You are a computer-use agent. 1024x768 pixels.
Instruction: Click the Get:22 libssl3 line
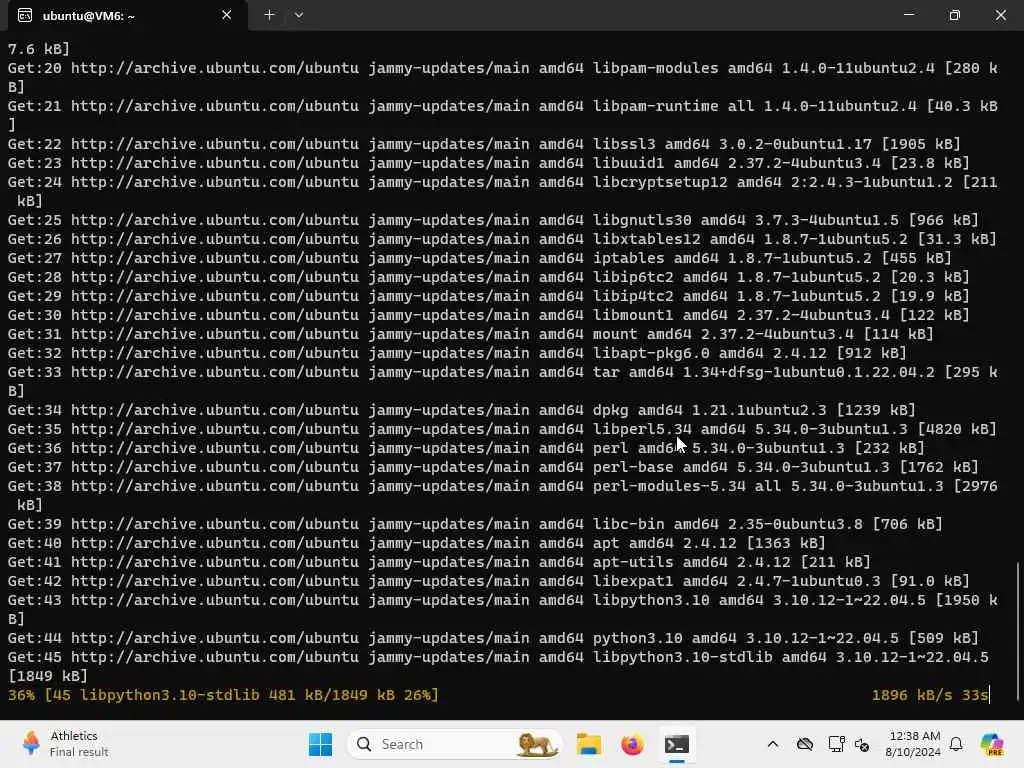point(484,144)
